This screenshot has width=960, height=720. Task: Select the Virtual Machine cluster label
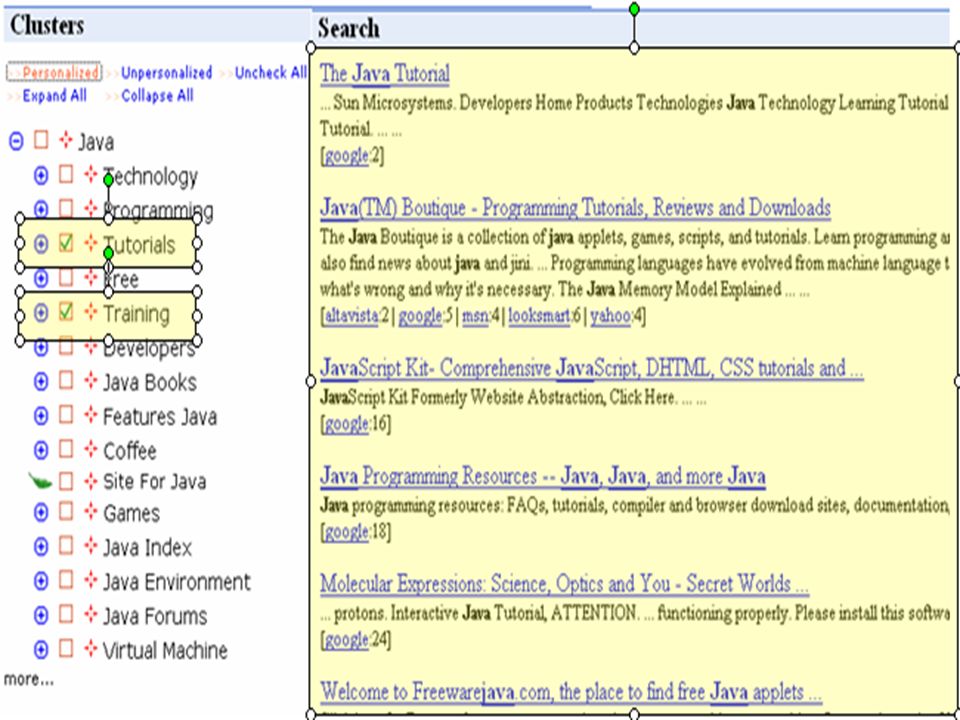(x=165, y=650)
